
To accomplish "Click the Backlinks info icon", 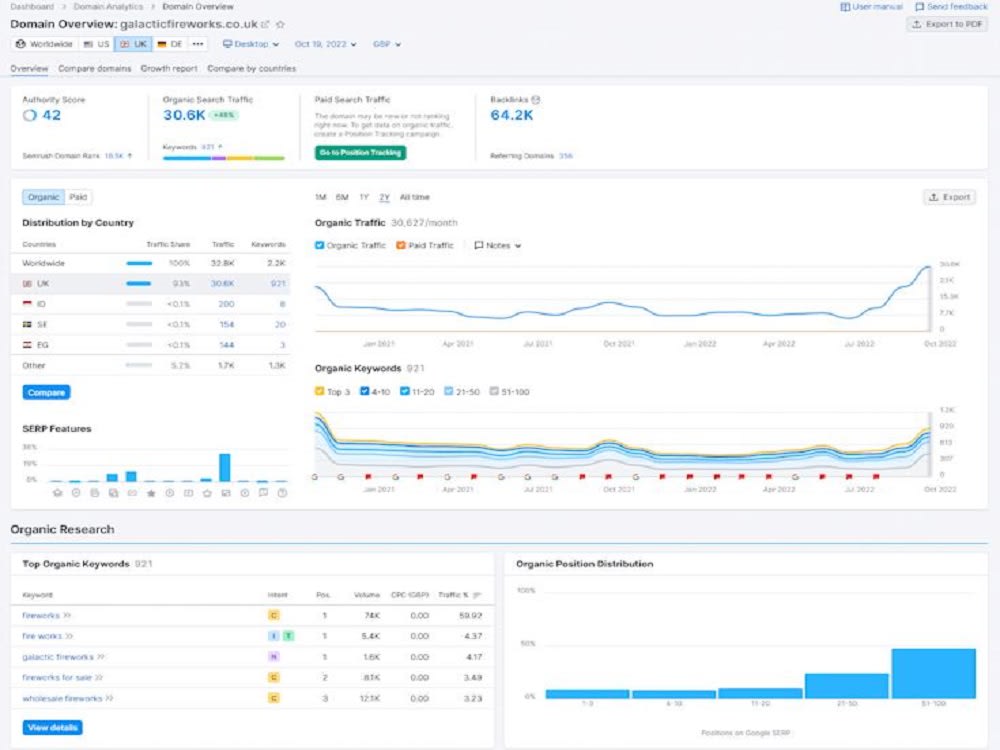I will (536, 99).
